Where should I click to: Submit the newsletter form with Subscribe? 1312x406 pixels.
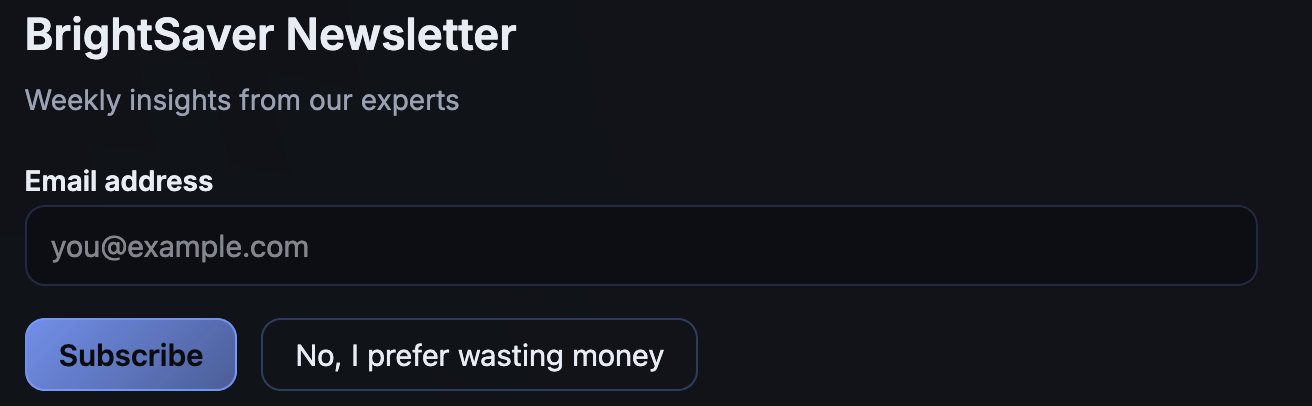coord(131,355)
